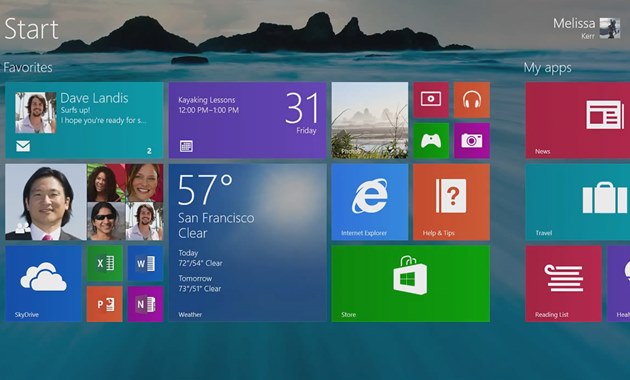Launch PowerPoint small tile

tap(105, 304)
